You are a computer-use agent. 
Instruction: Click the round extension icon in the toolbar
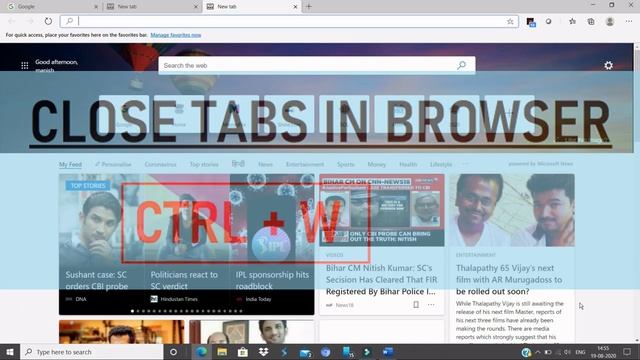click(x=549, y=21)
